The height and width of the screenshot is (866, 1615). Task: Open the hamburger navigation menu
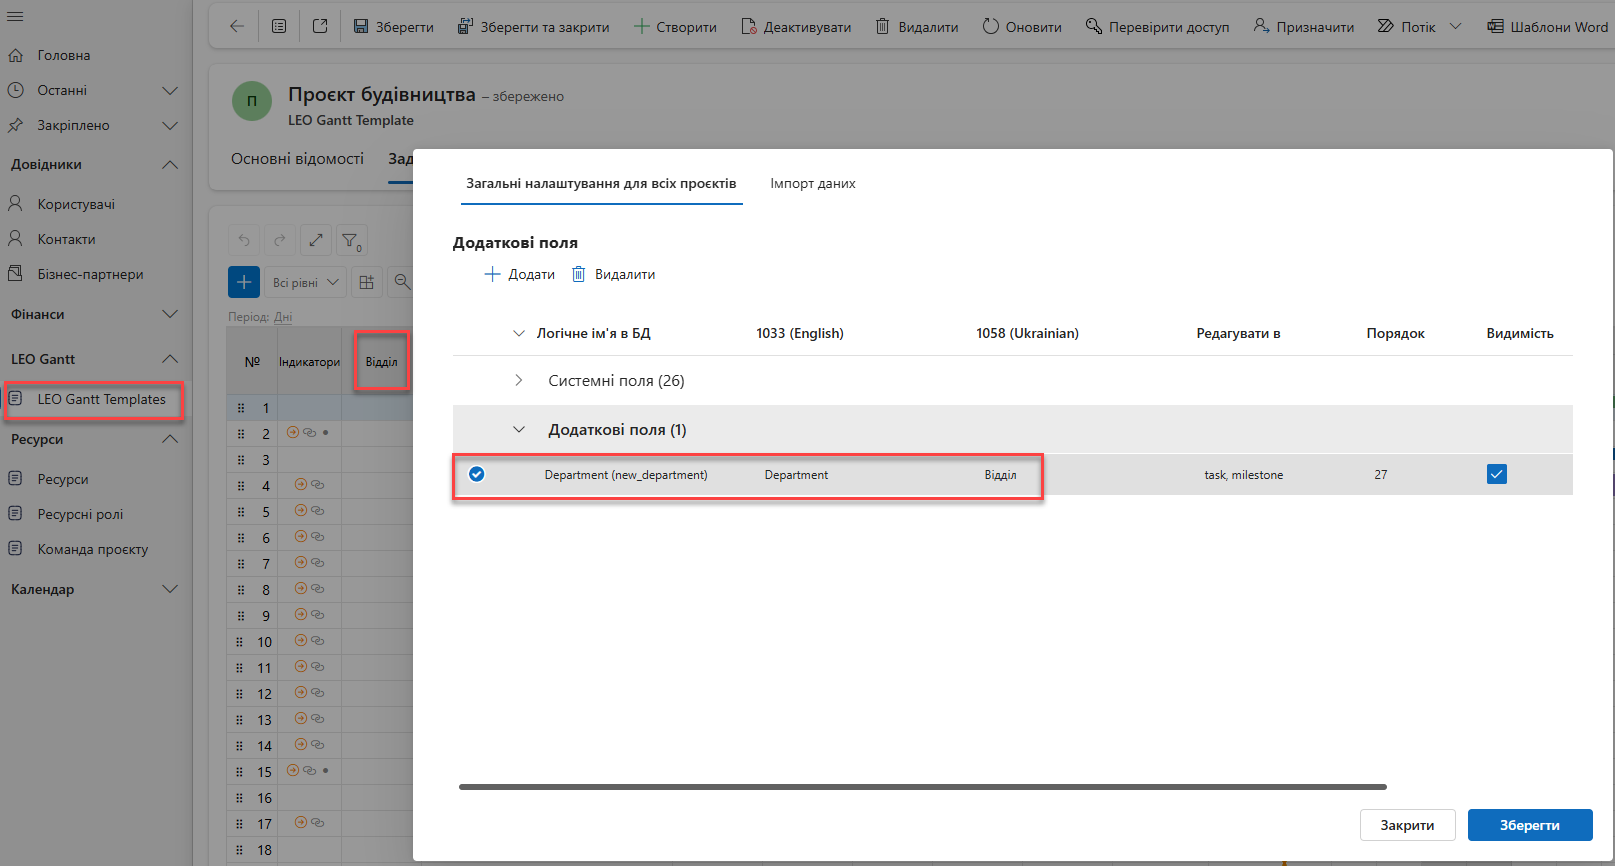tap(15, 16)
